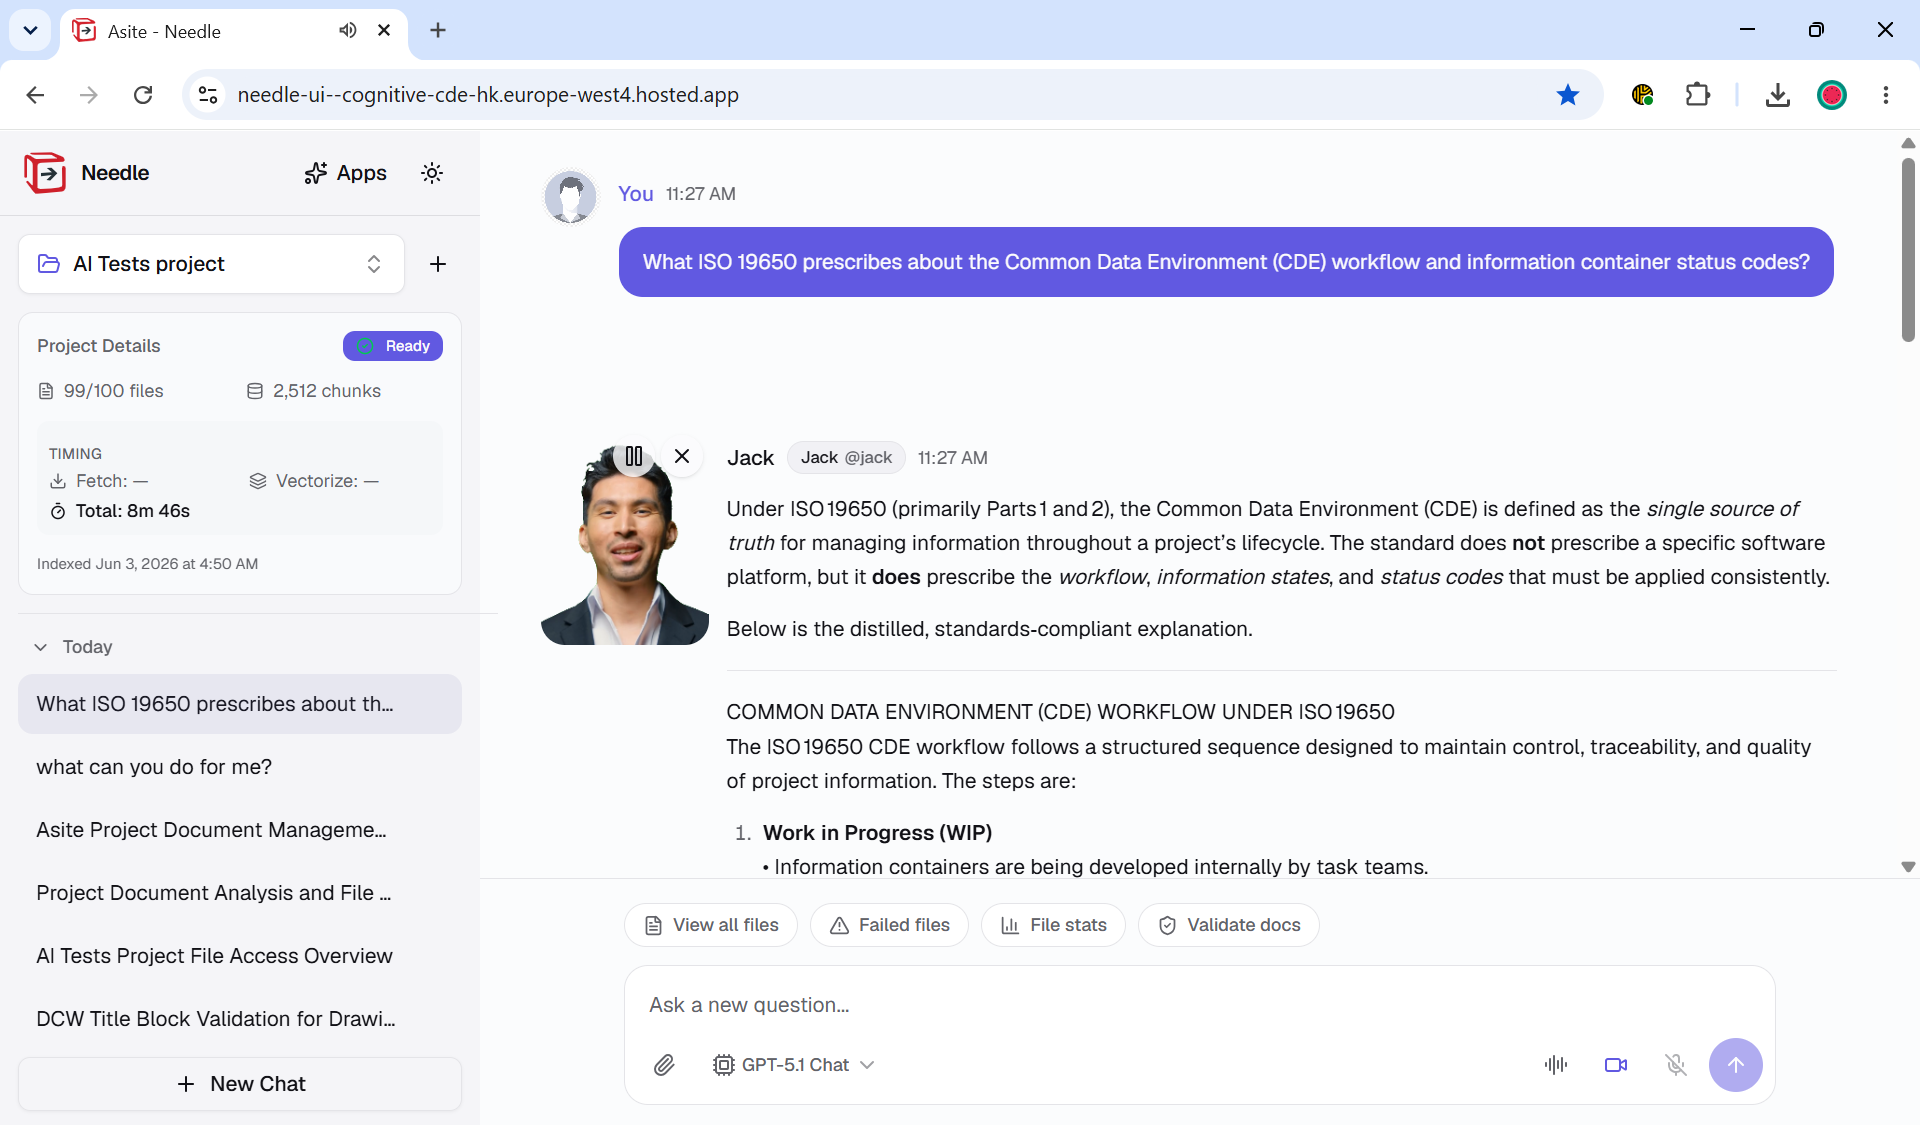This screenshot has height=1125, width=1920.
Task: Click the video camera icon
Action: [x=1616, y=1065]
